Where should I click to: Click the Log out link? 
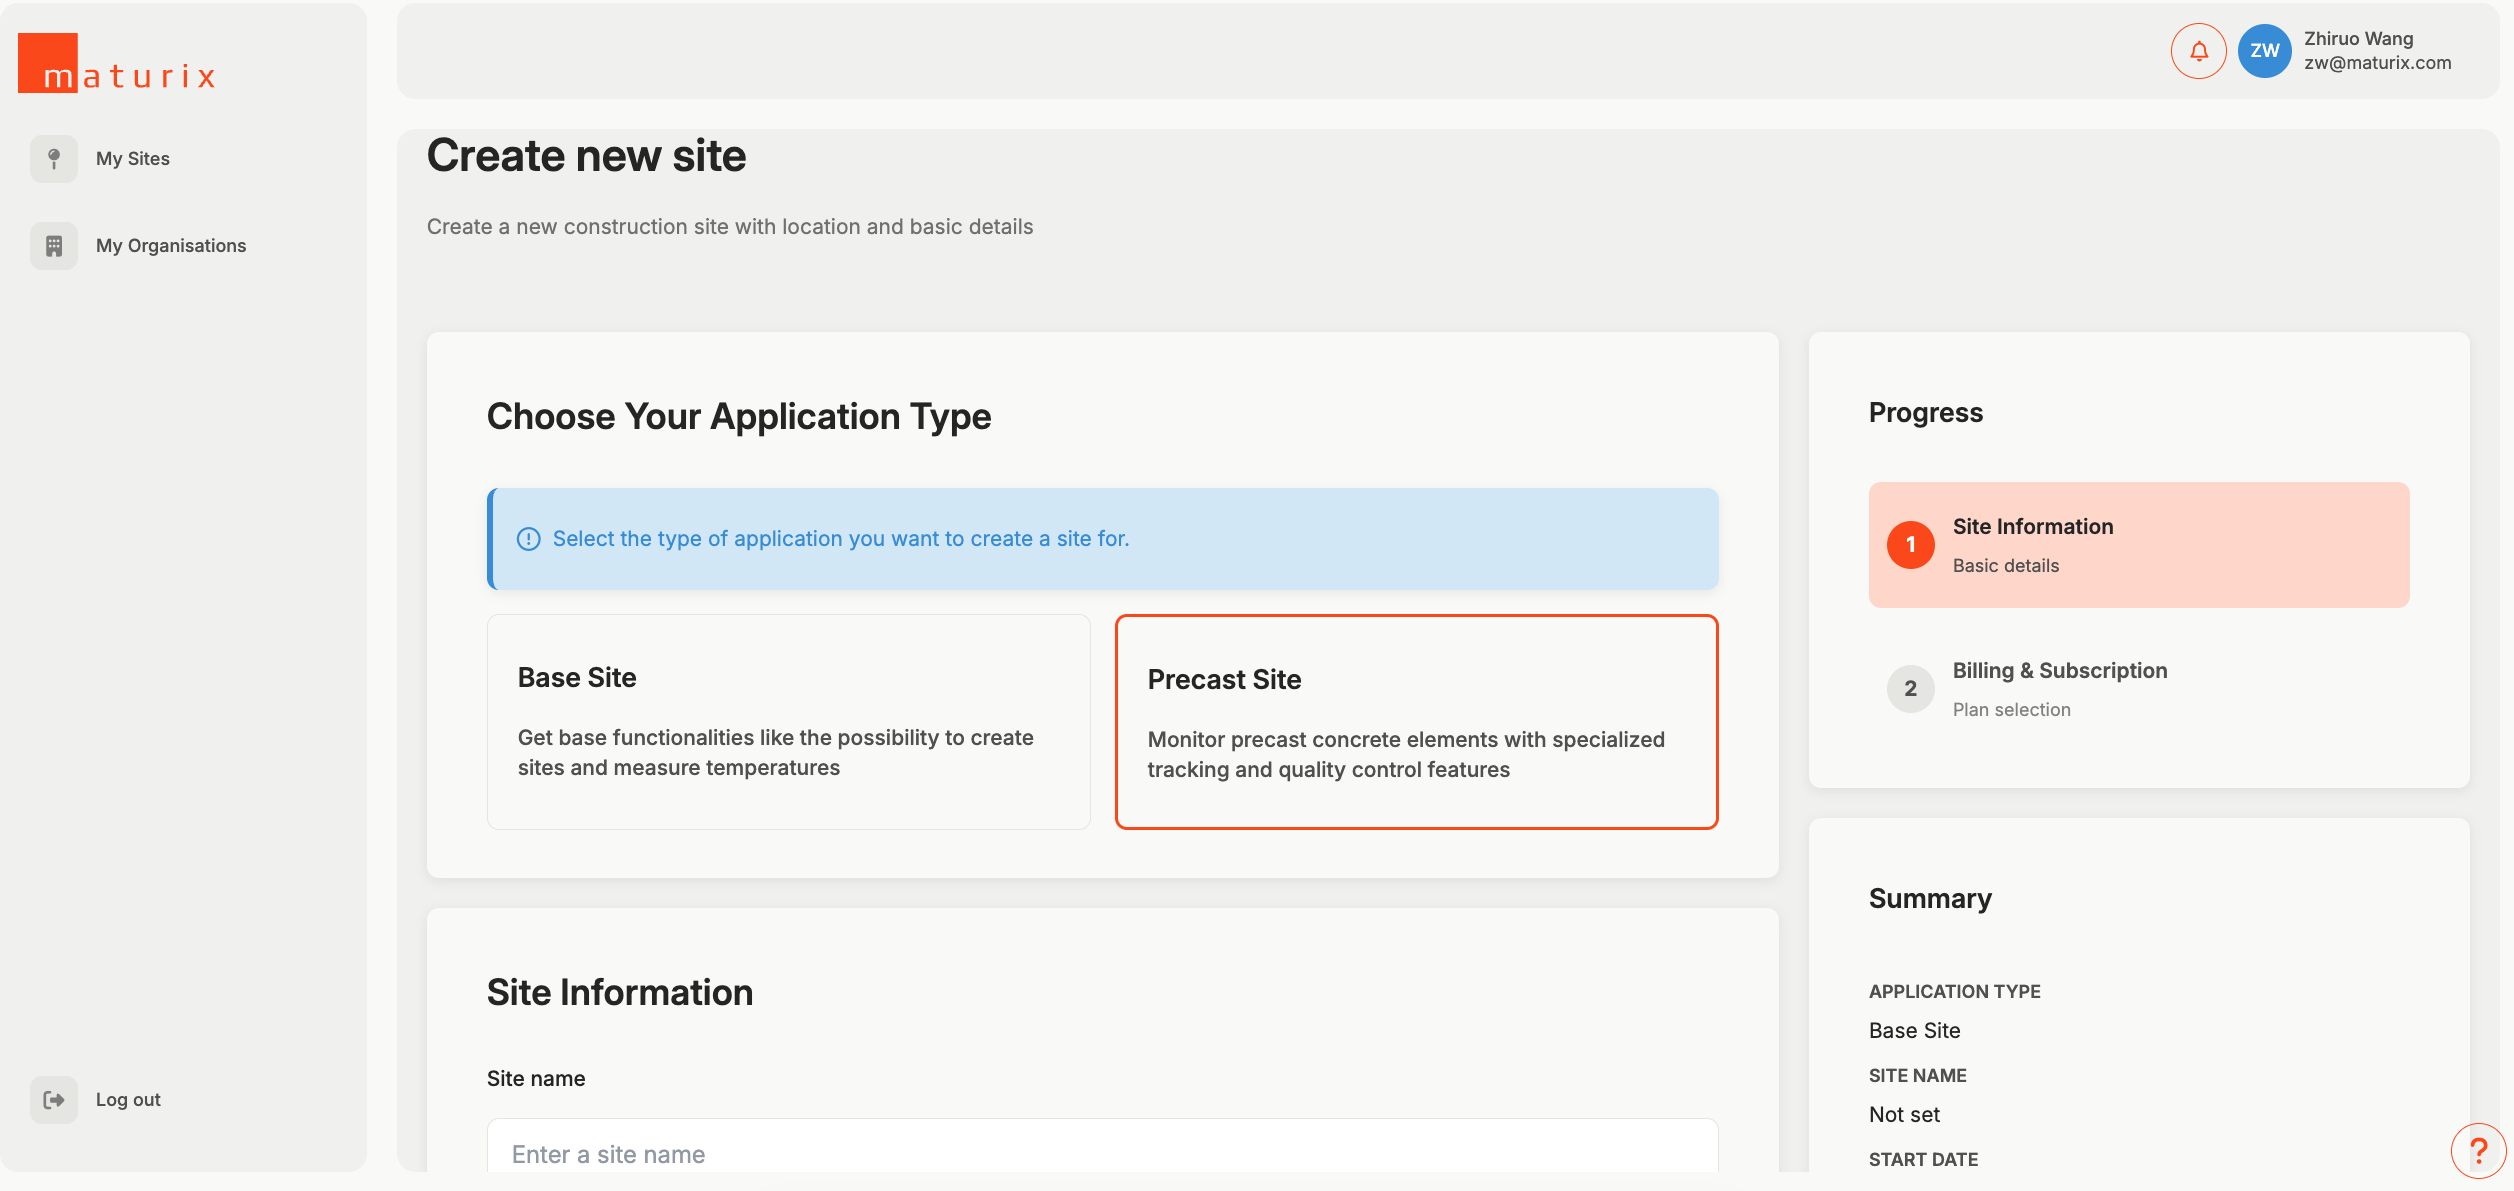tap(128, 1100)
